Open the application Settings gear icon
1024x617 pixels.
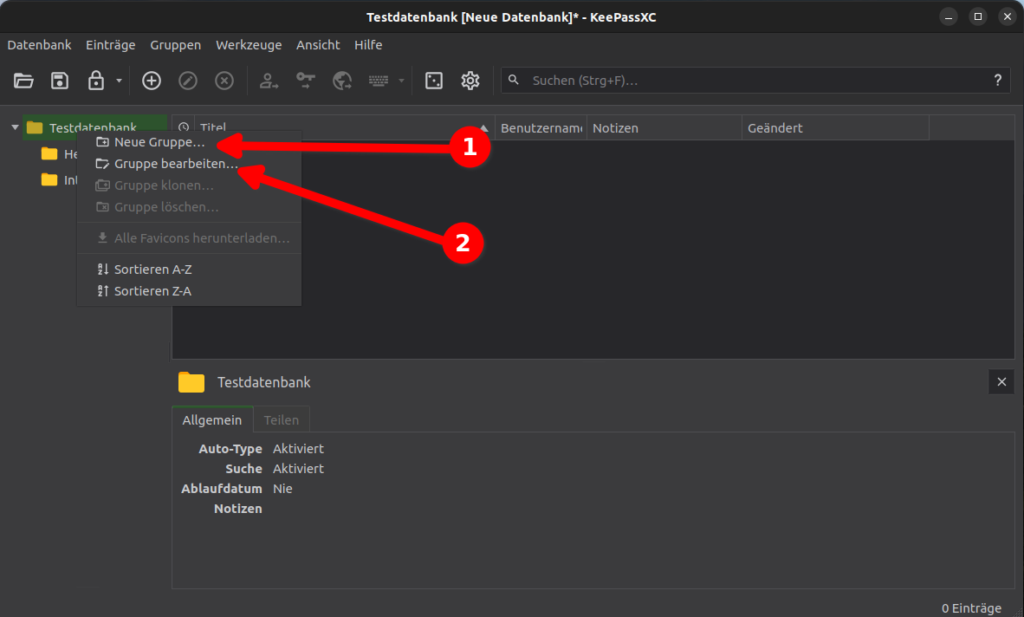point(470,80)
